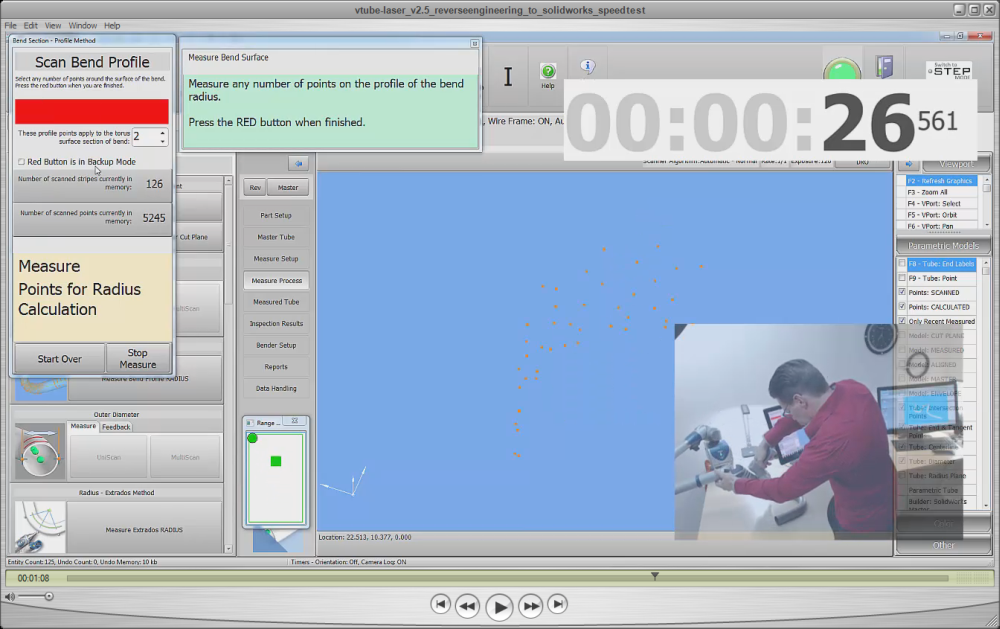Open Inspection Results menu
Screen dimensions: 1000x629
pos(276,324)
